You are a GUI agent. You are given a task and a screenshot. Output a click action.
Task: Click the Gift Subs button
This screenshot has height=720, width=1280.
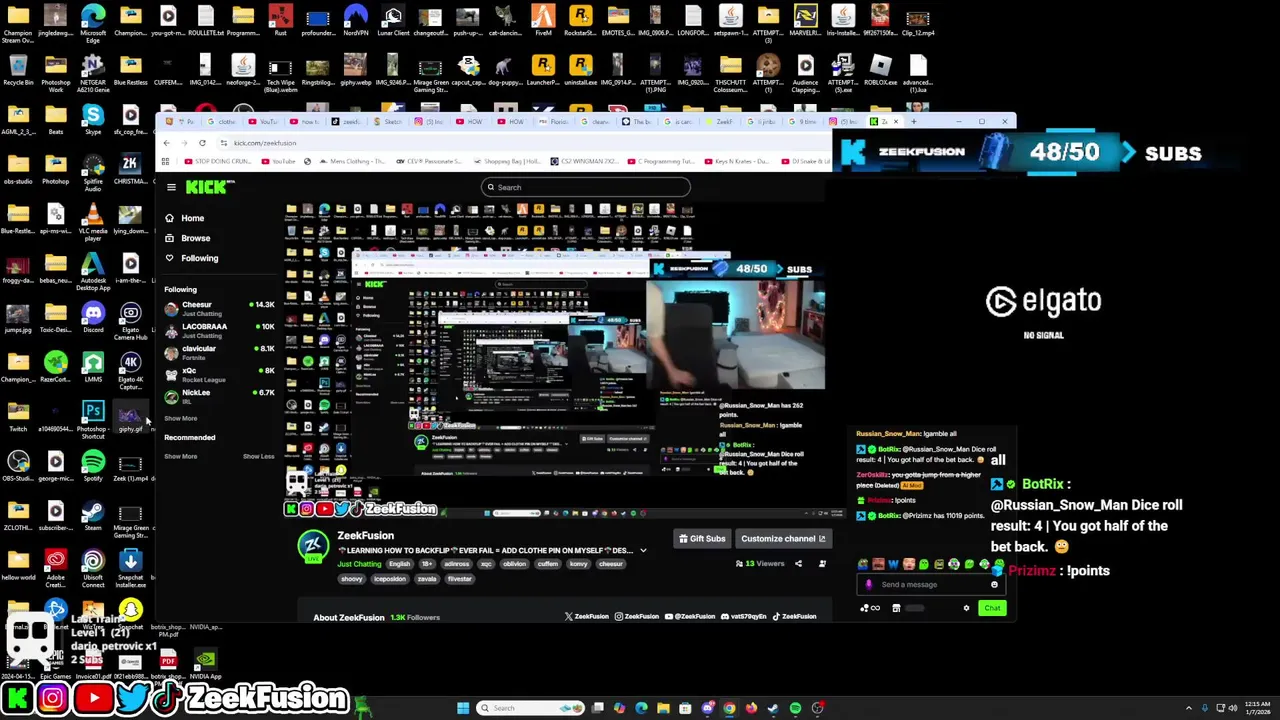click(x=702, y=538)
